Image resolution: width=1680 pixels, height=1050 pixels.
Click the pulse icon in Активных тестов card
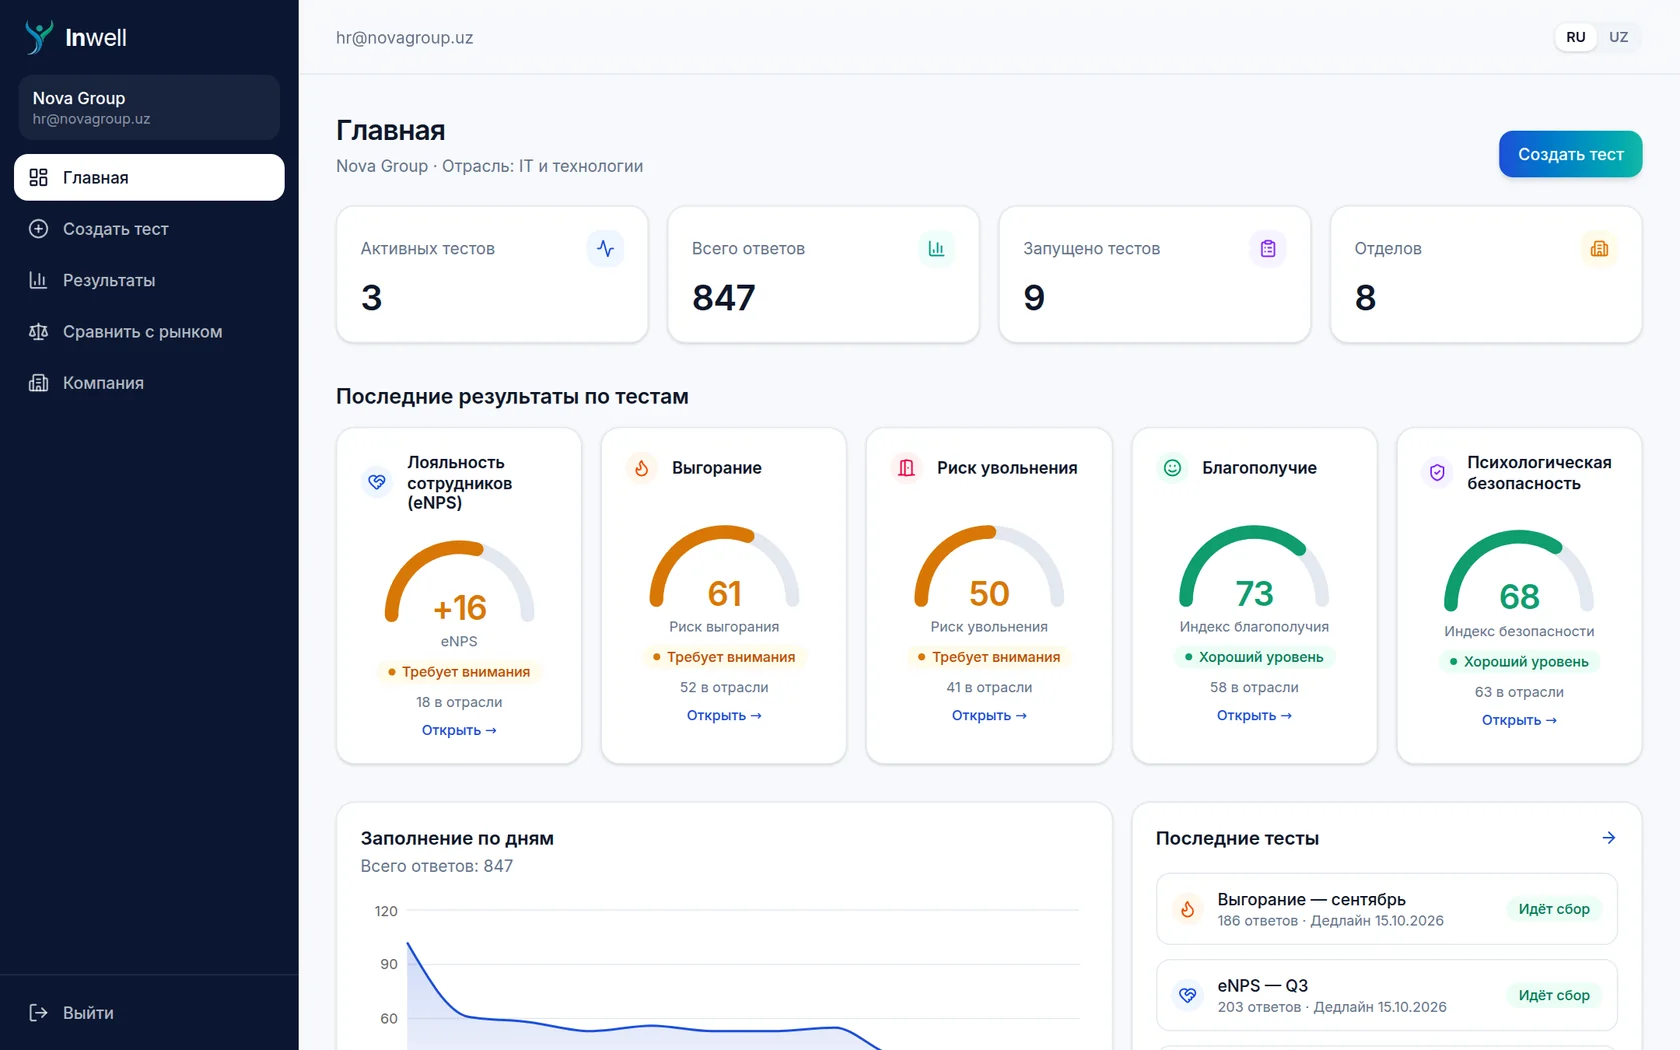point(605,249)
